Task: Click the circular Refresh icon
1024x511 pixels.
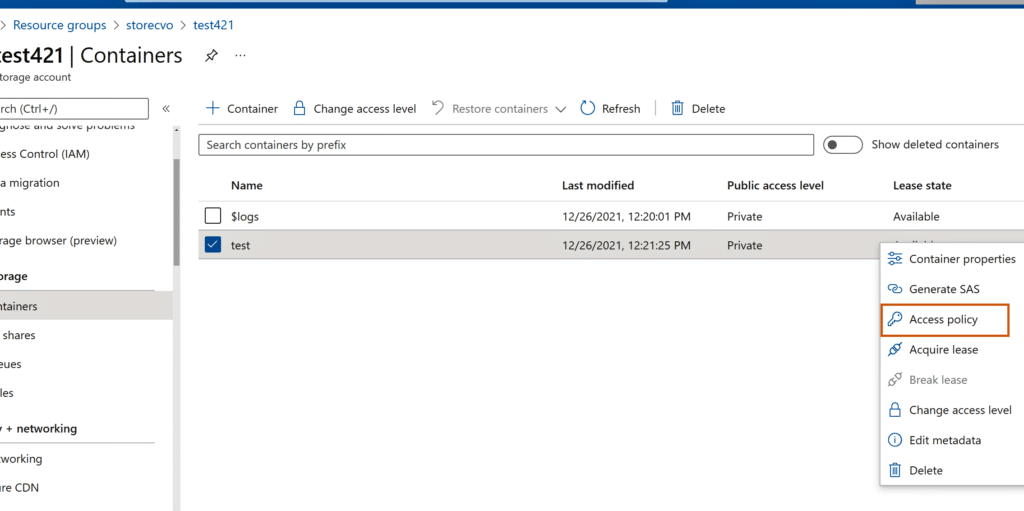Action: tap(588, 108)
